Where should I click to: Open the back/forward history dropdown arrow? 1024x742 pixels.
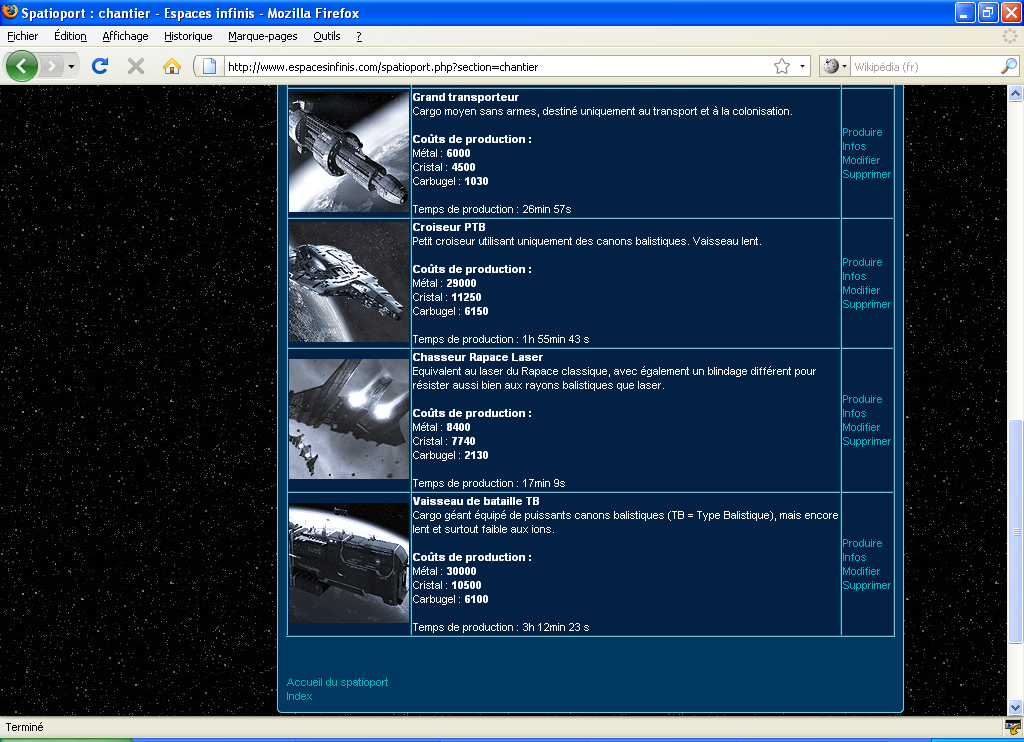point(71,66)
